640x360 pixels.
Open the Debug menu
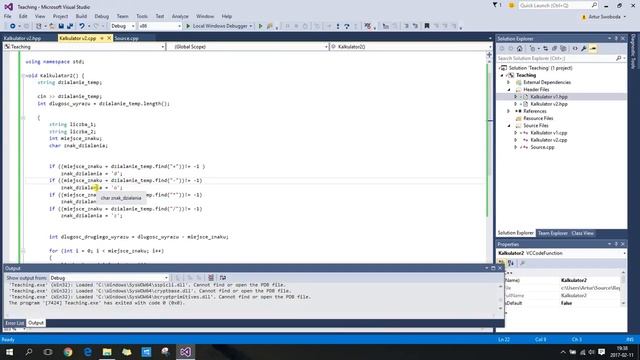pos(102,16)
